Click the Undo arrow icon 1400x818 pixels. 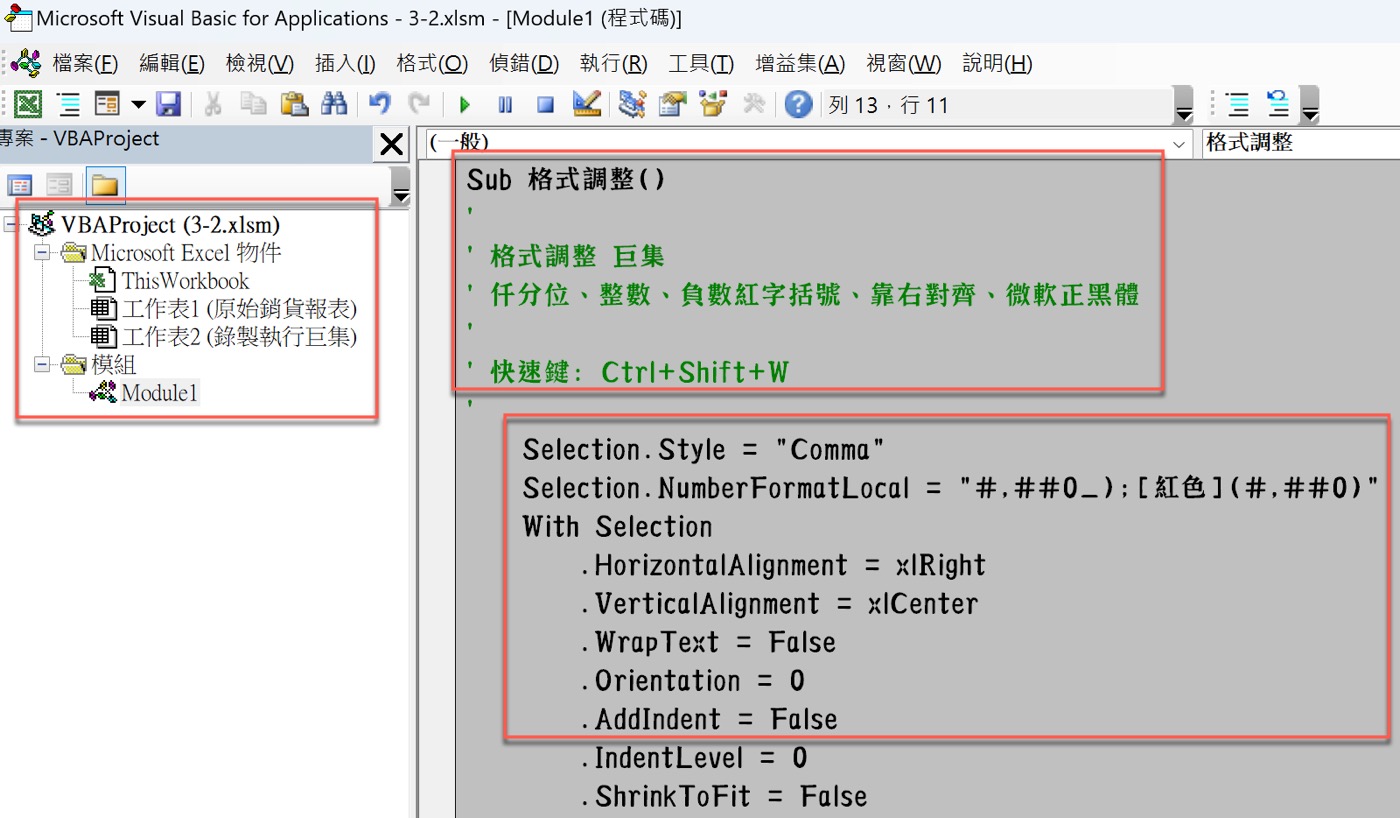coord(379,104)
